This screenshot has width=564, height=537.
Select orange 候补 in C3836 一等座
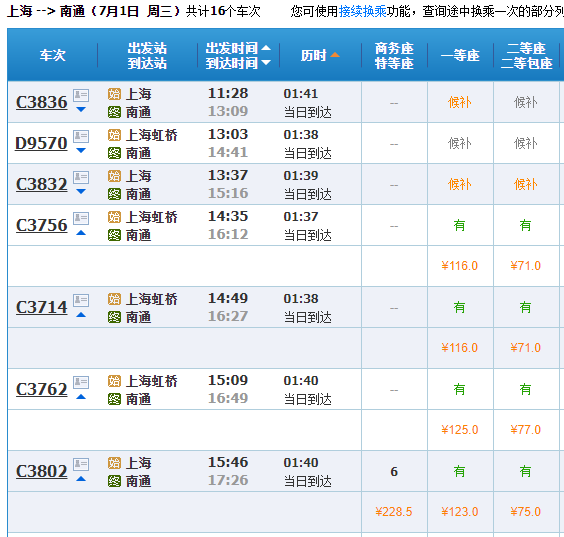(x=459, y=103)
